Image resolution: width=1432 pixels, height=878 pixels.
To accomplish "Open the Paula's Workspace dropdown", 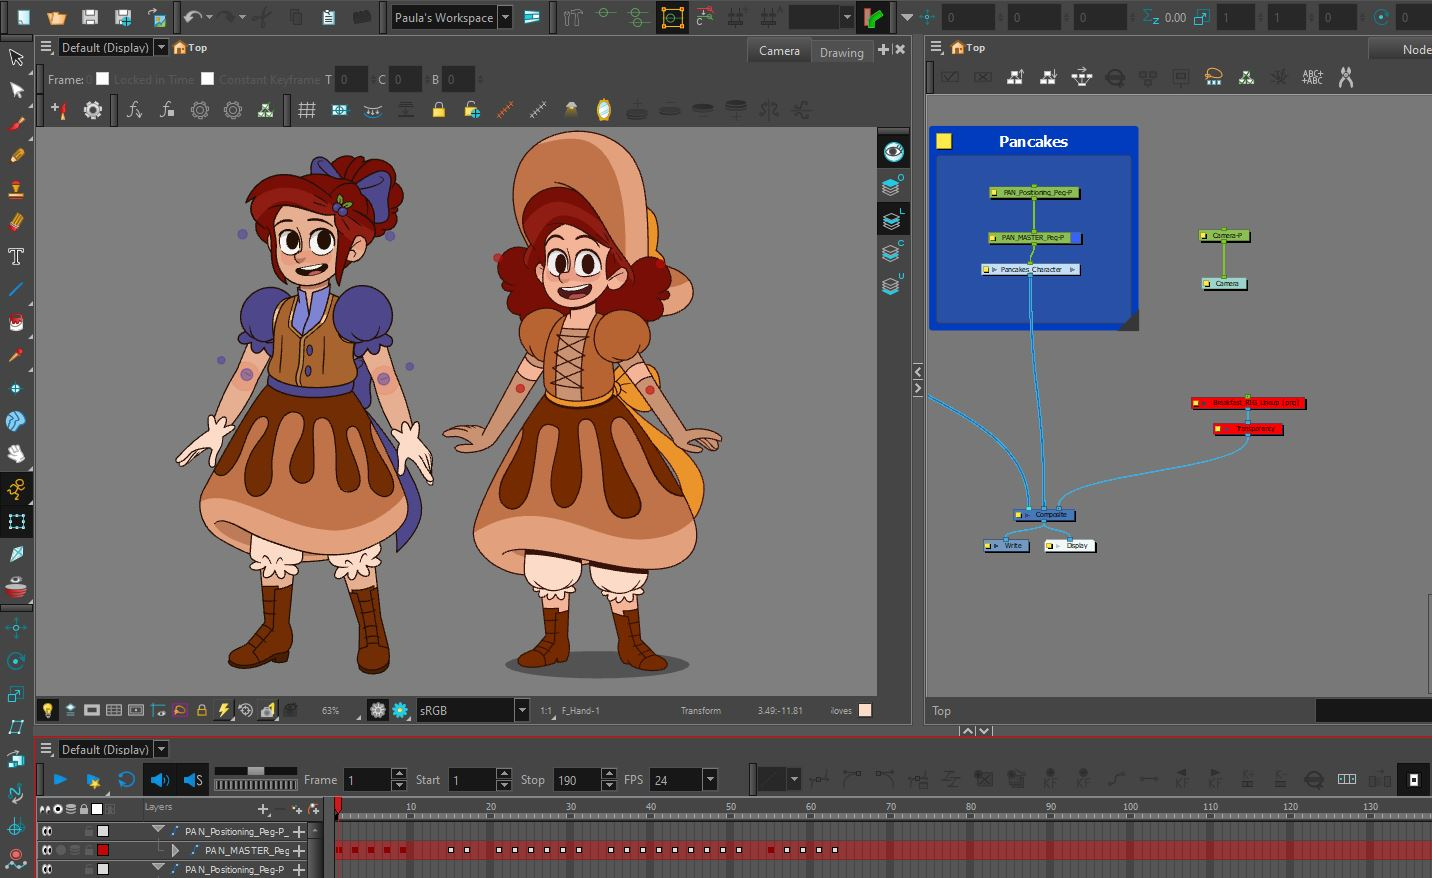I will pos(505,17).
